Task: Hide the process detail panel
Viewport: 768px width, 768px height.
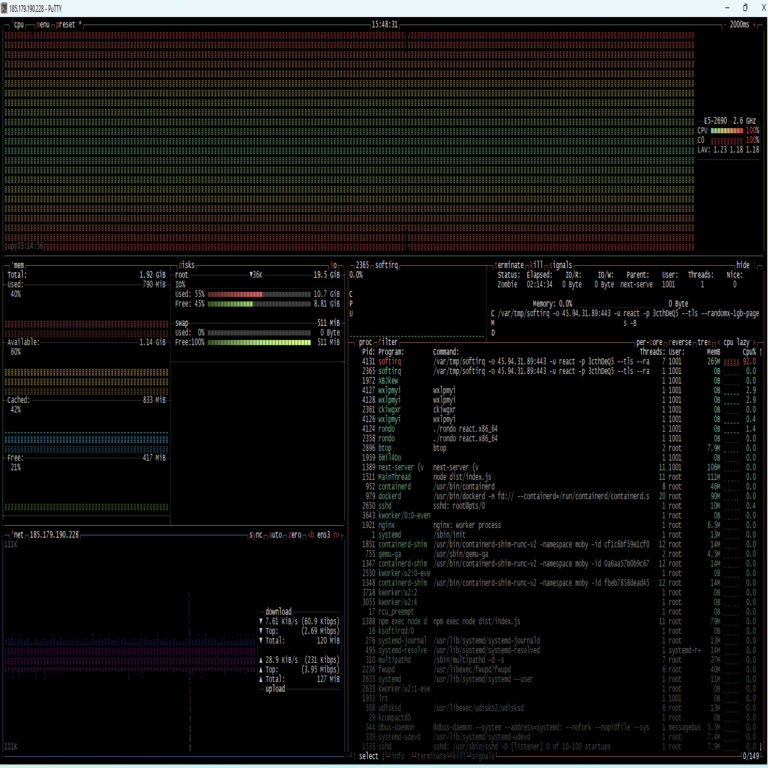Action: click(x=742, y=265)
